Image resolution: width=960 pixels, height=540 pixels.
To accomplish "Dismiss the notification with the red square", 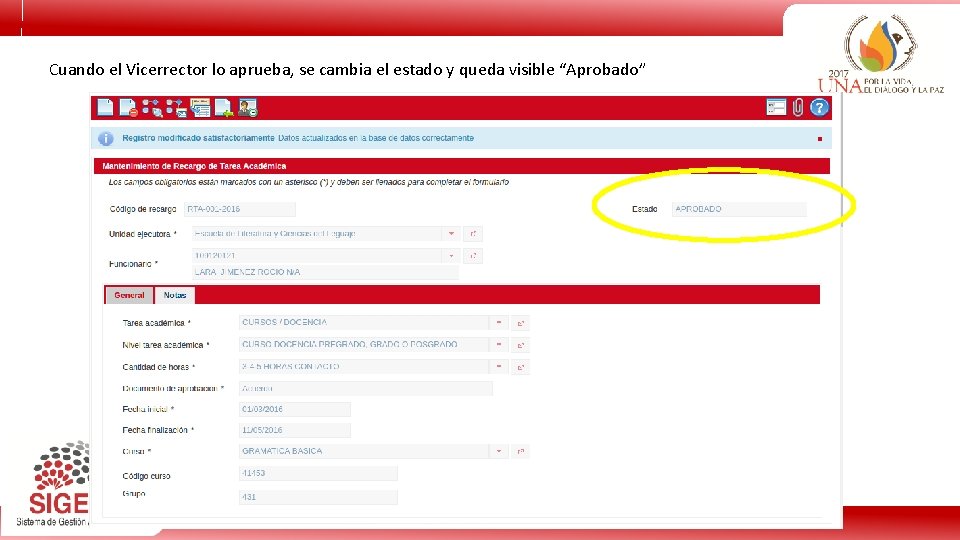I will click(820, 139).
